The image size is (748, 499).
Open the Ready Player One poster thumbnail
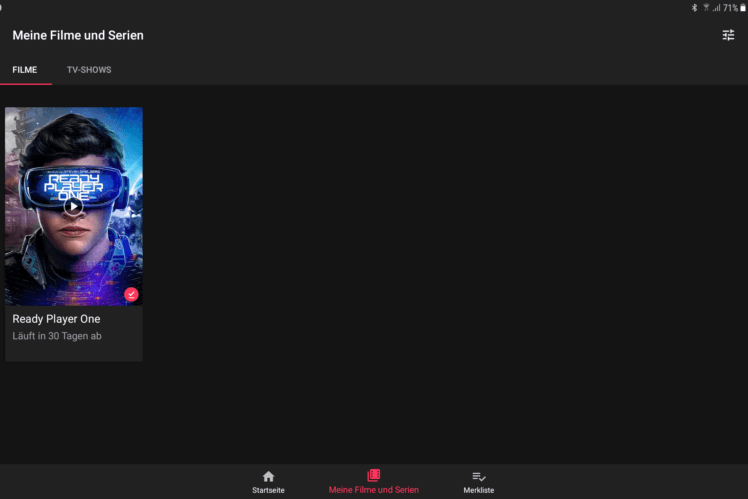pos(74,206)
